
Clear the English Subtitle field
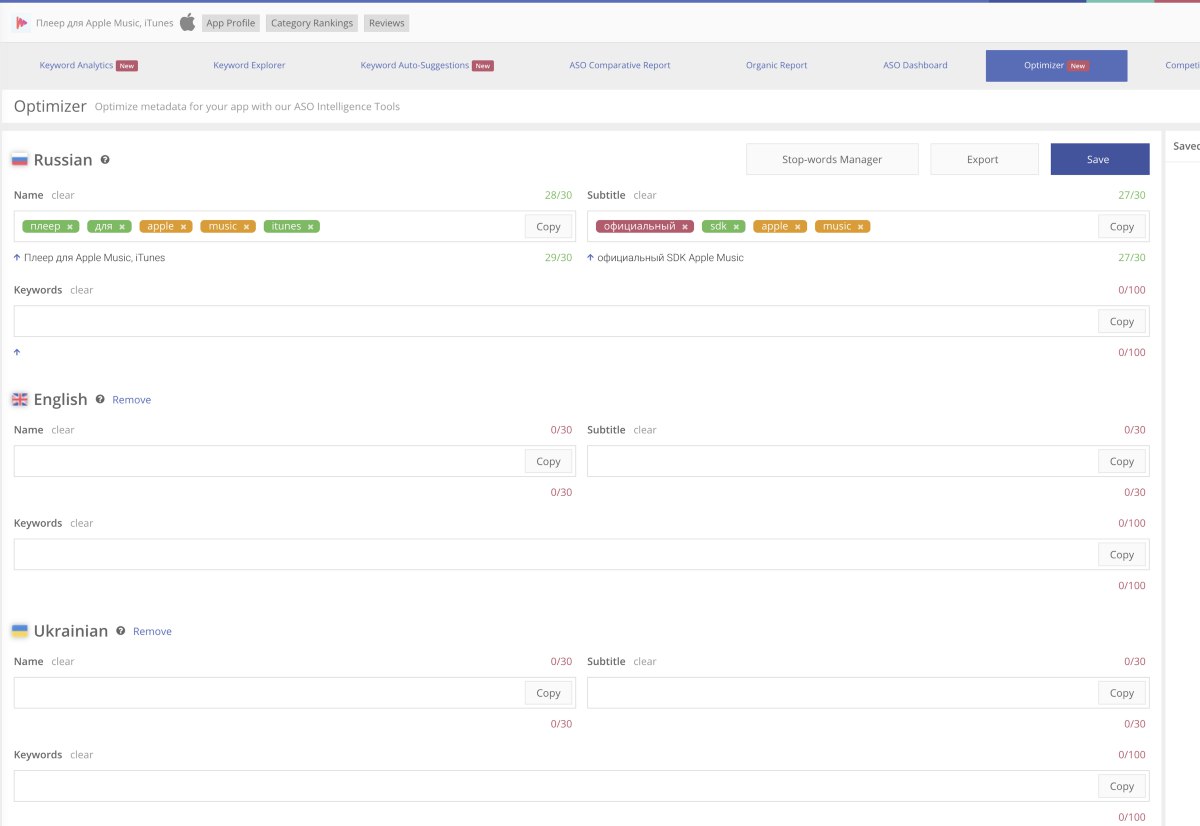coord(645,430)
